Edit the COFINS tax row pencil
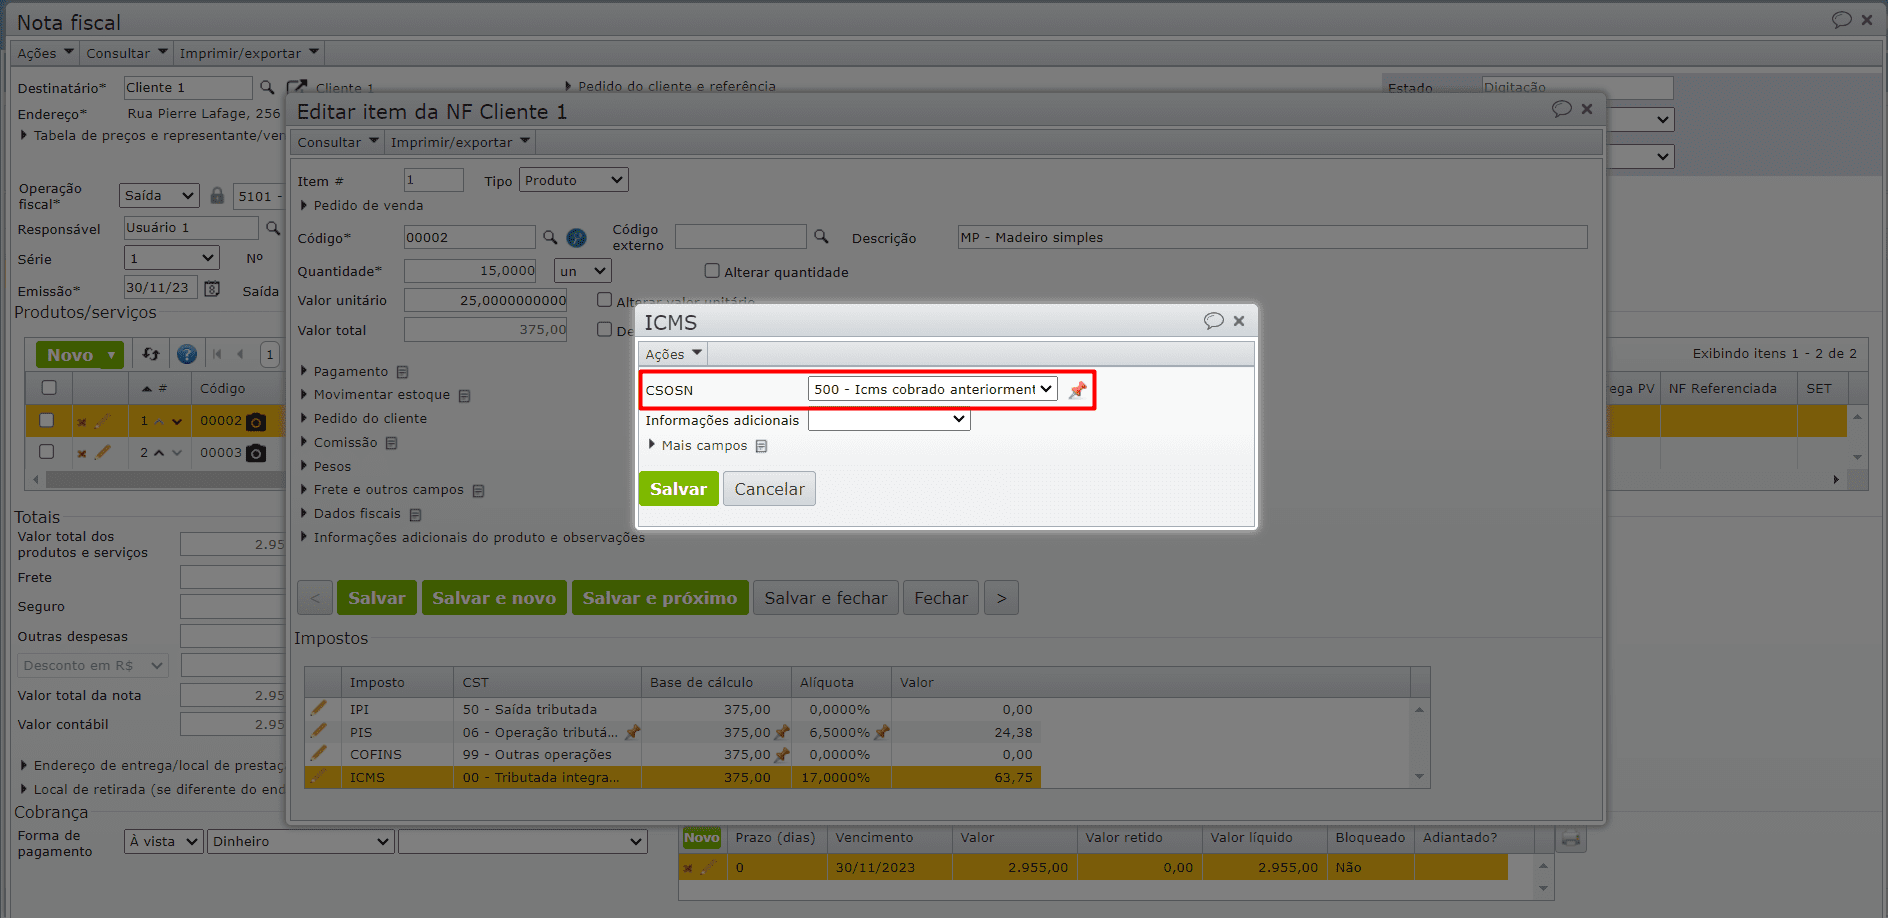Viewport: 1888px width, 918px height. pos(319,753)
